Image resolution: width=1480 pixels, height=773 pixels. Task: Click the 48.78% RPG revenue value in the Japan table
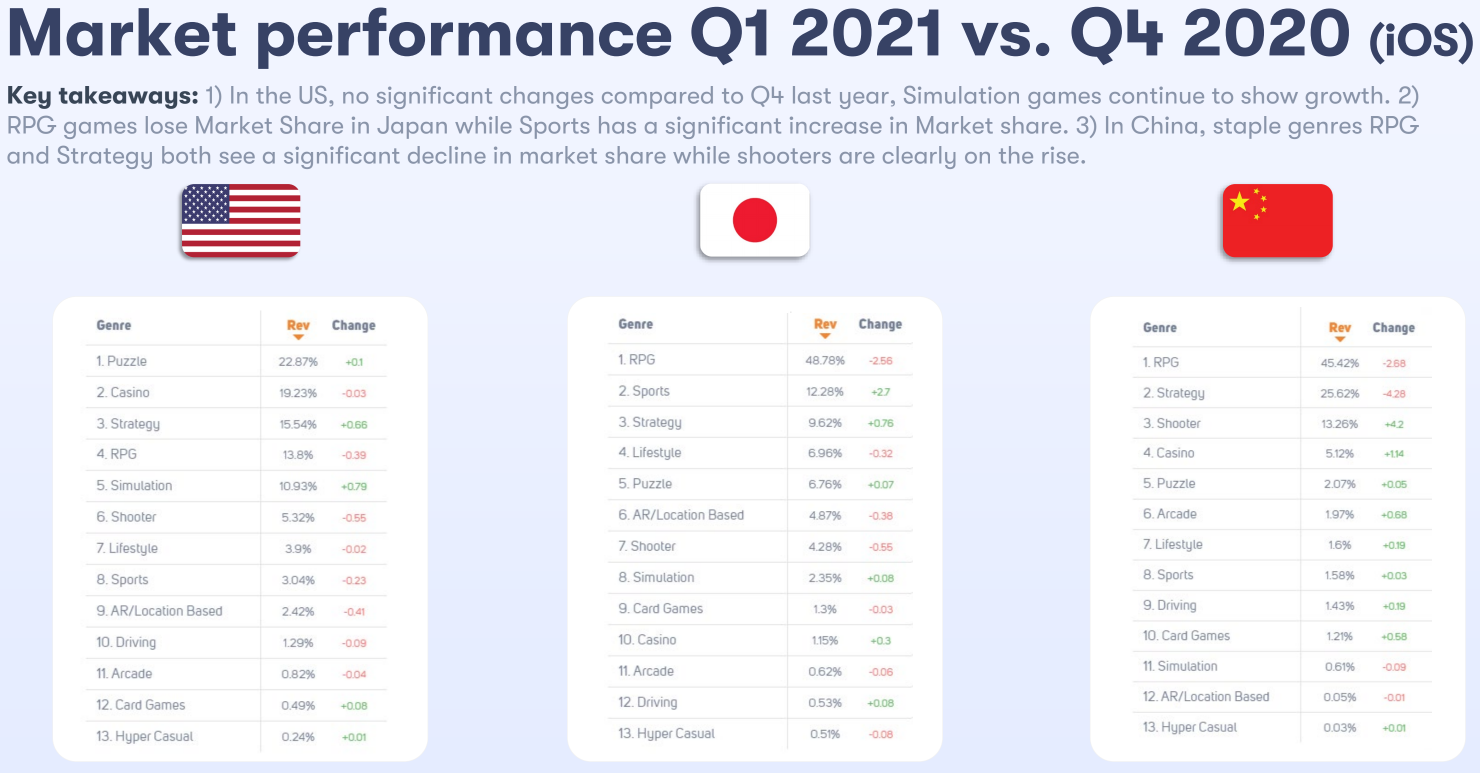click(x=825, y=360)
